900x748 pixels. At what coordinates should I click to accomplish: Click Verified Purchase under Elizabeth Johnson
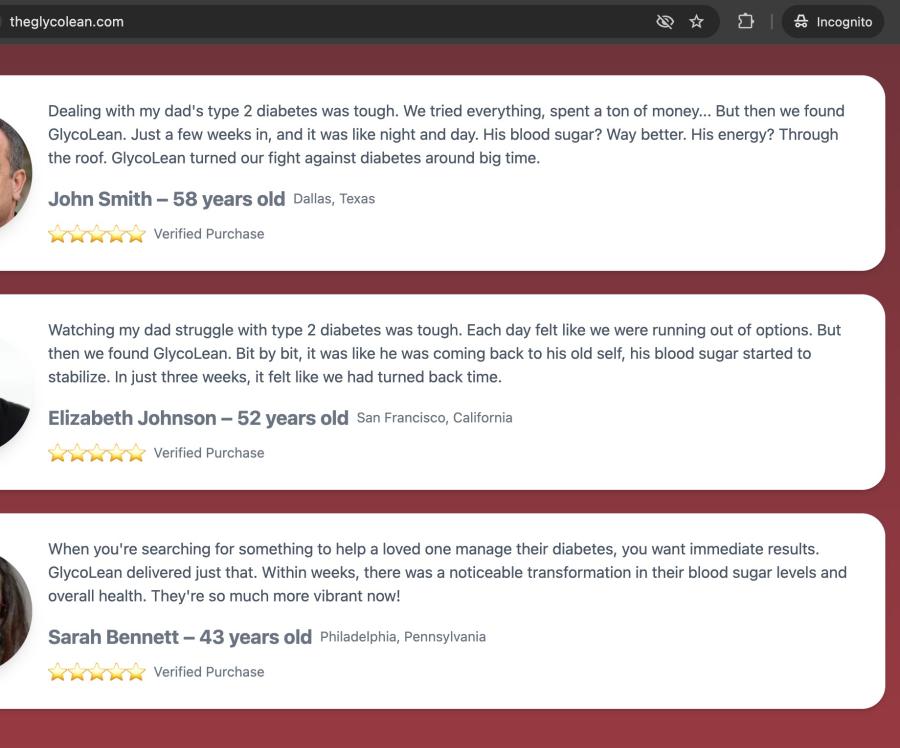click(x=209, y=453)
